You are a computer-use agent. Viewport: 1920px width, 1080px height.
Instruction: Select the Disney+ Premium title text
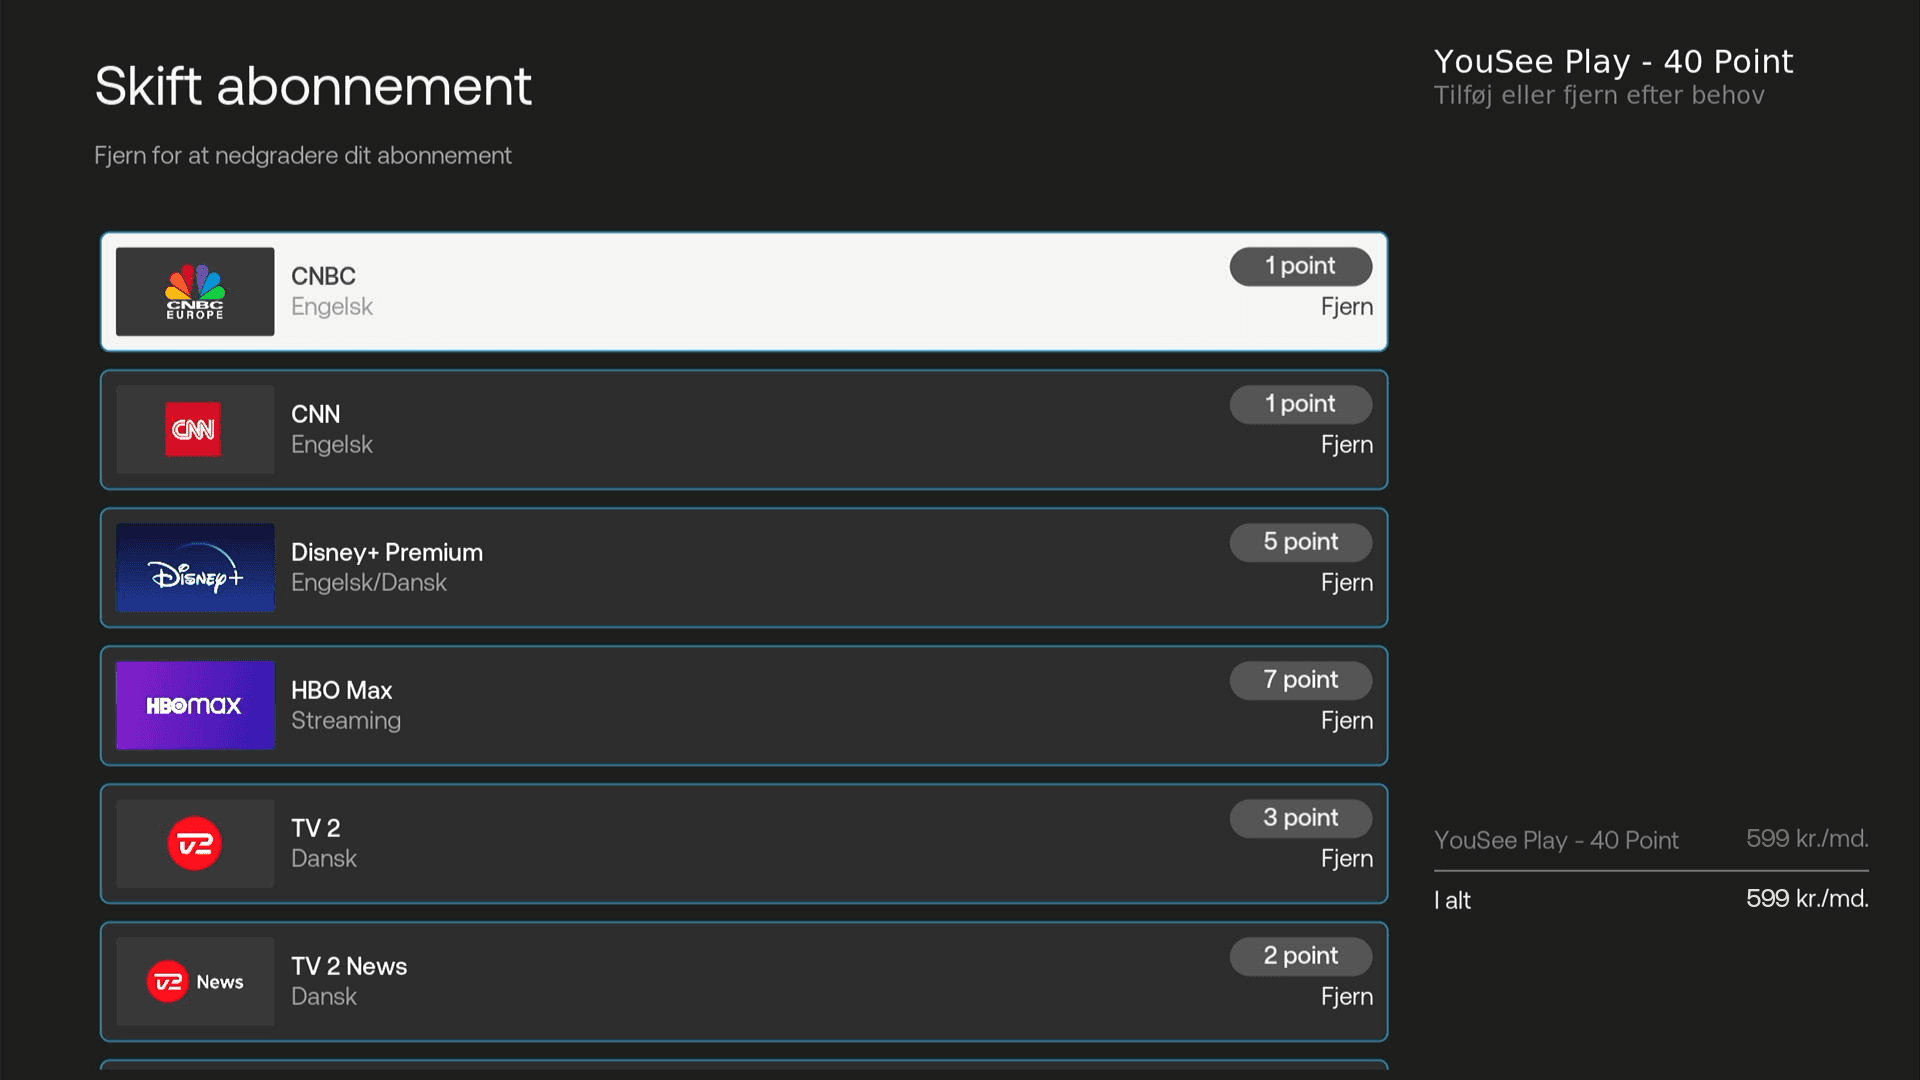387,552
